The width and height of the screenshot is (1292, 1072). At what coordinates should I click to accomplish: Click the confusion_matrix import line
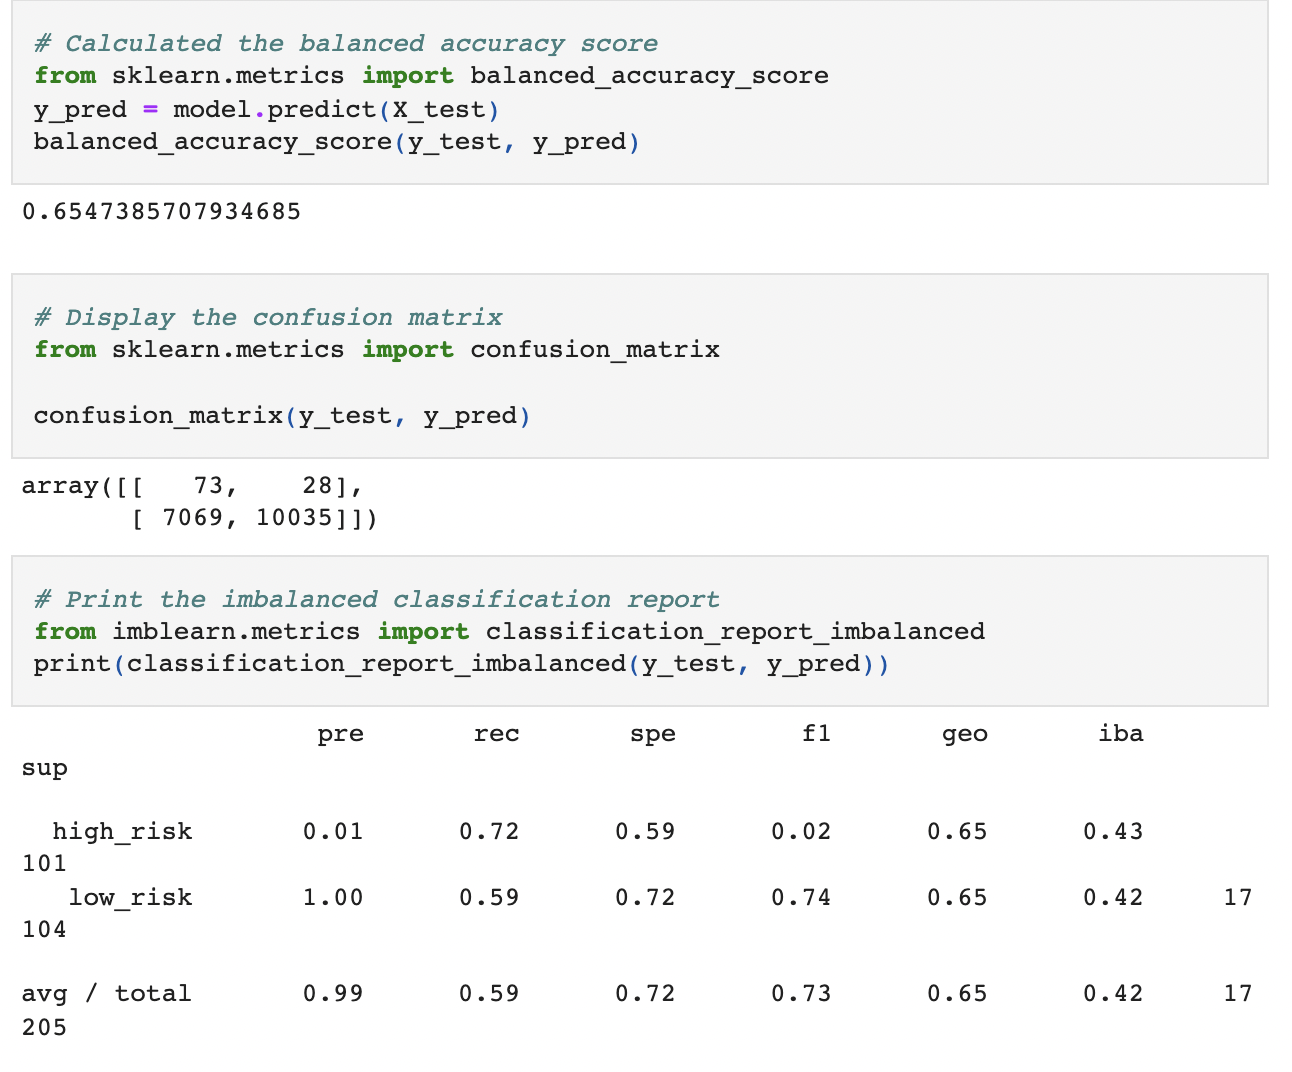pos(377,349)
